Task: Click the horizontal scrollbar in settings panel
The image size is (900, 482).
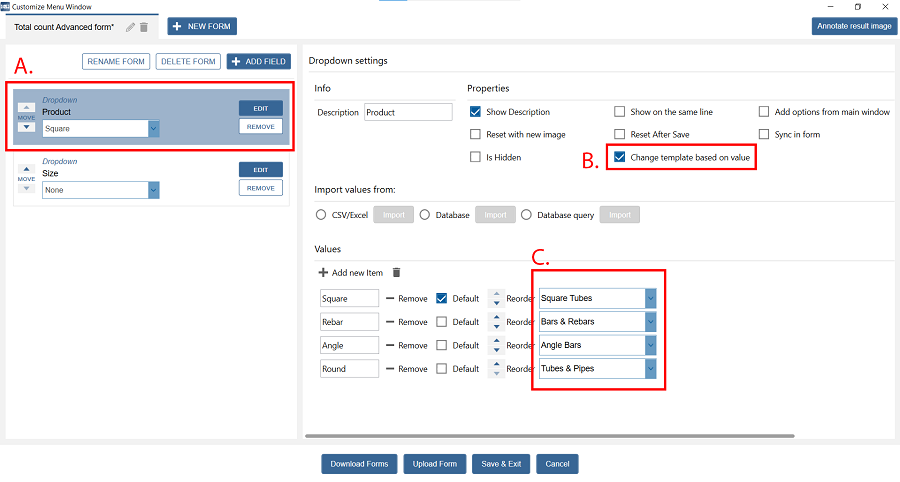Action: point(550,436)
